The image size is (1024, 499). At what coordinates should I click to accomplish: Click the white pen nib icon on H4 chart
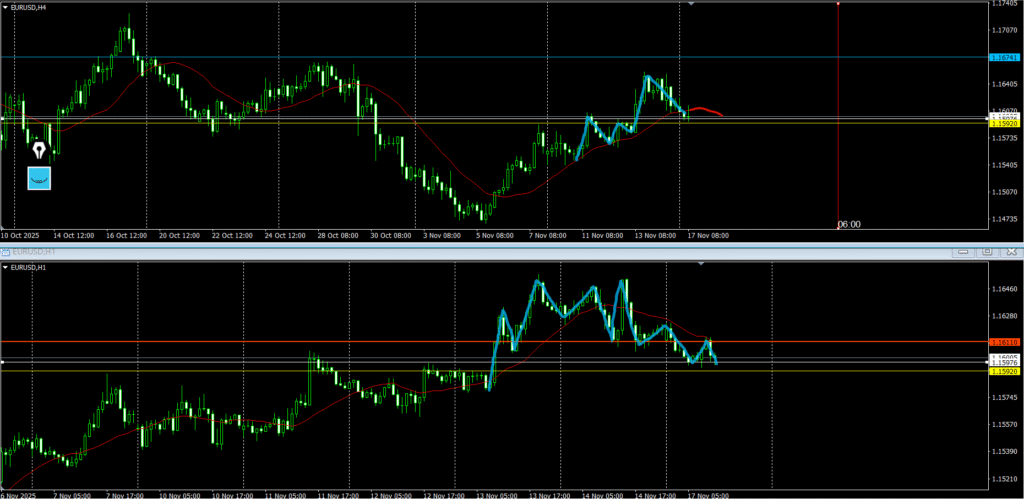coord(39,150)
